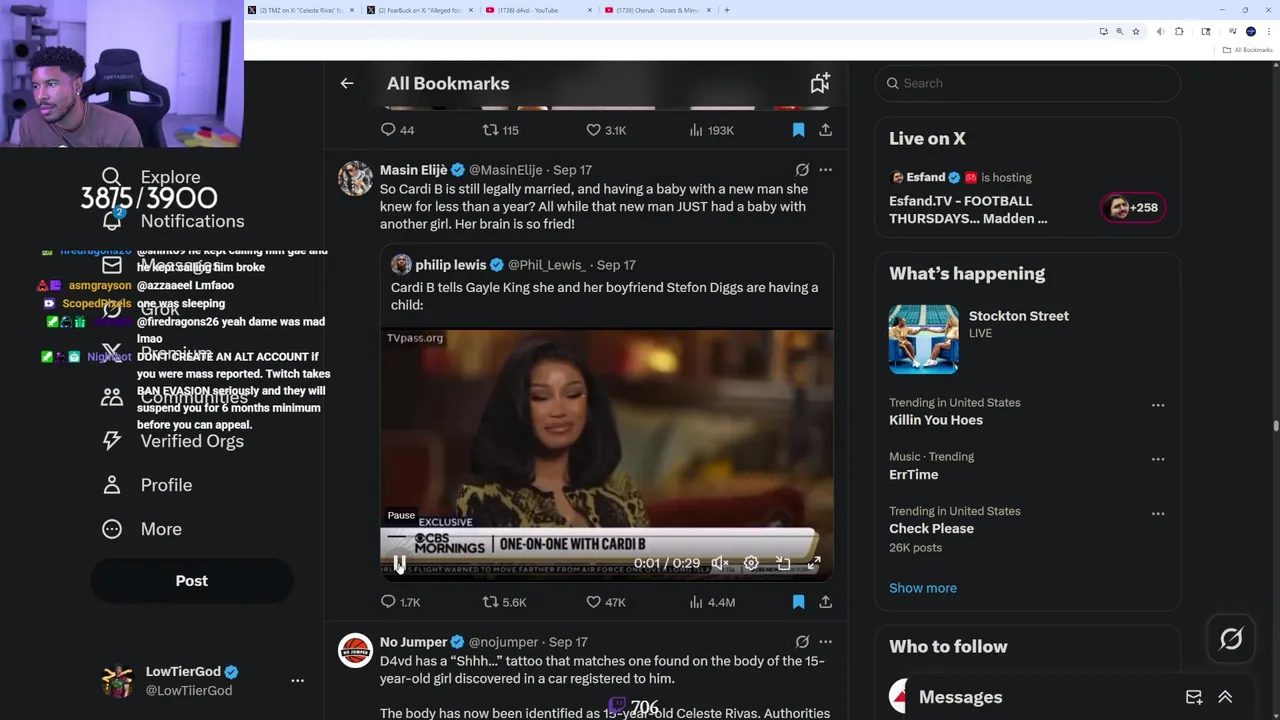Compose new message in Messages drawer
This screenshot has height=720, width=1280.
1194,697
